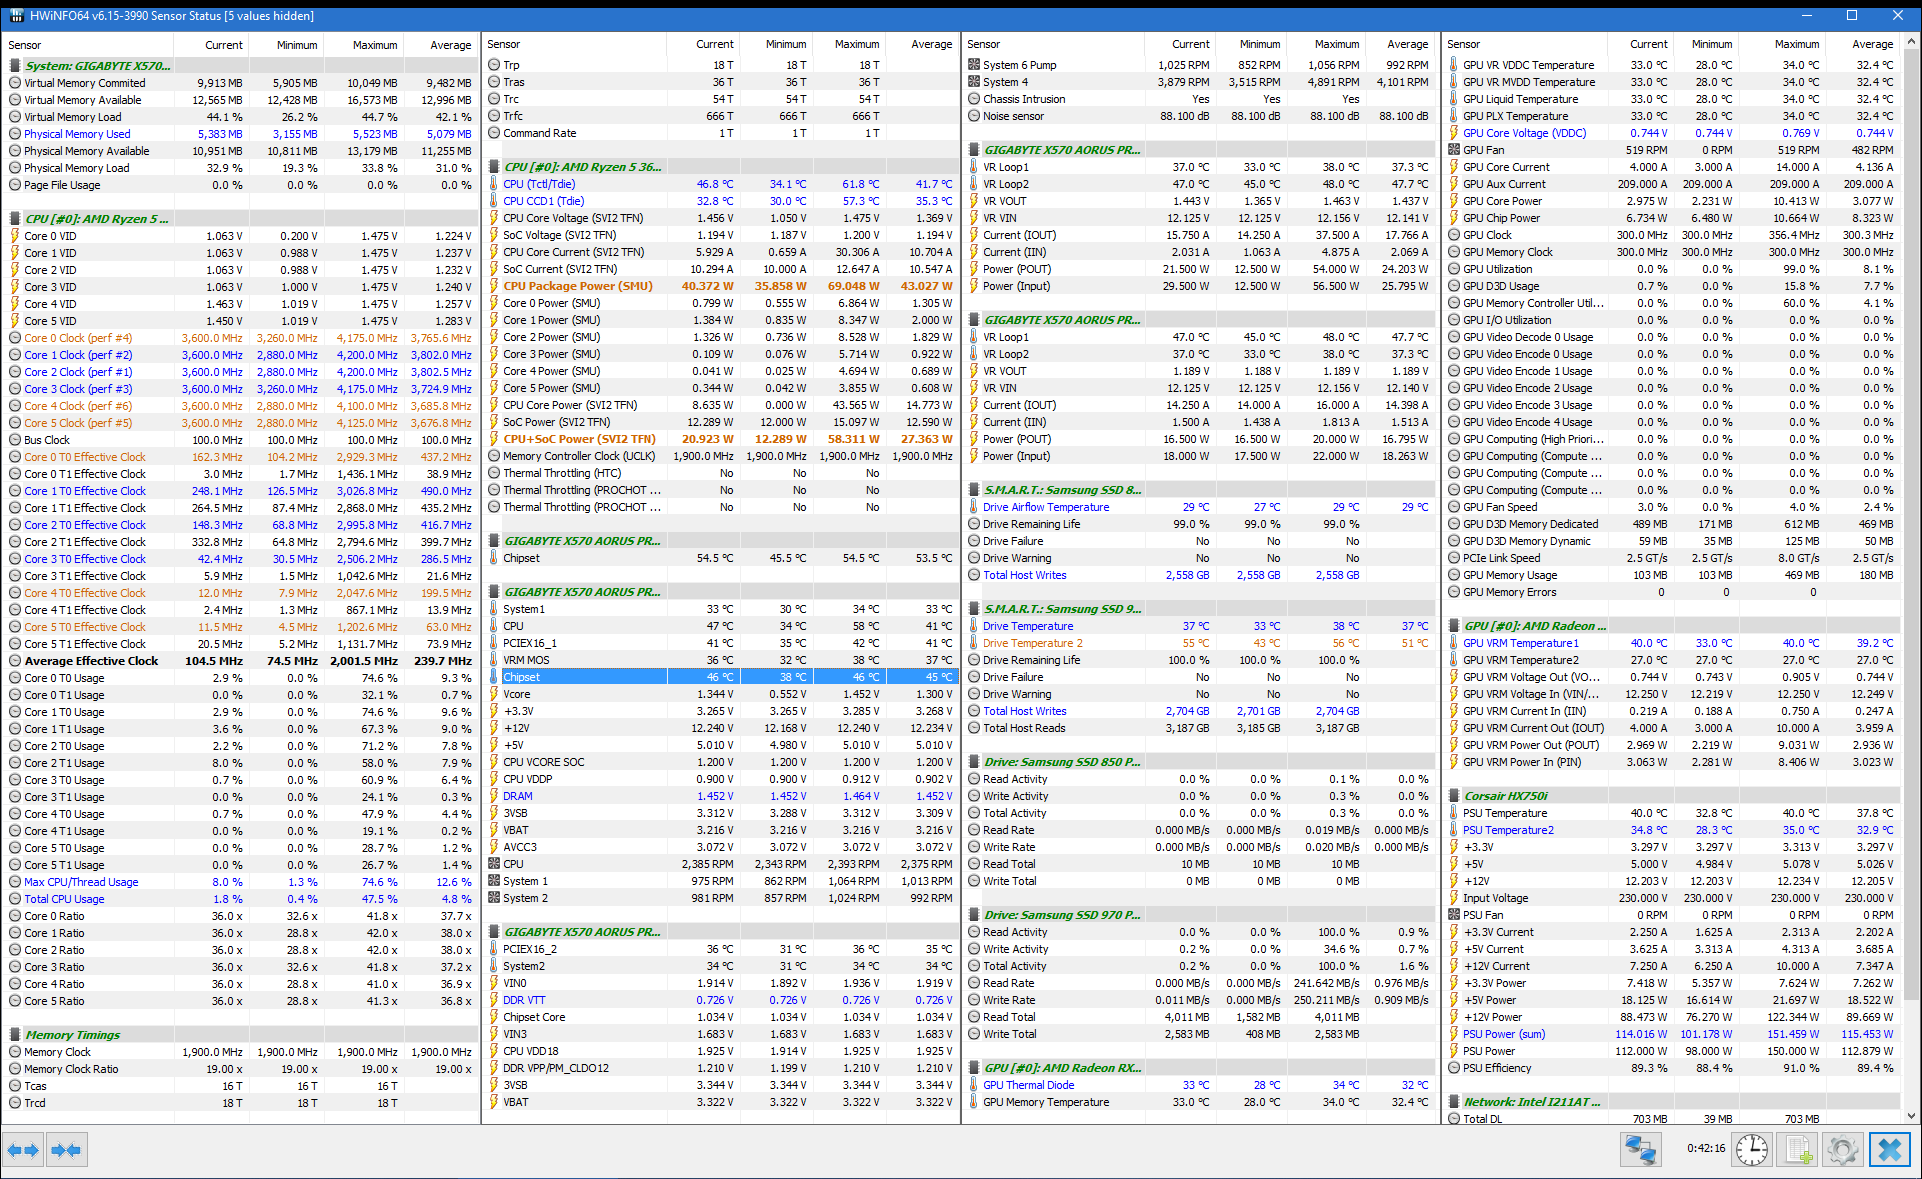
Task: Click icon of Corsair HX750i header
Action: tap(1454, 796)
